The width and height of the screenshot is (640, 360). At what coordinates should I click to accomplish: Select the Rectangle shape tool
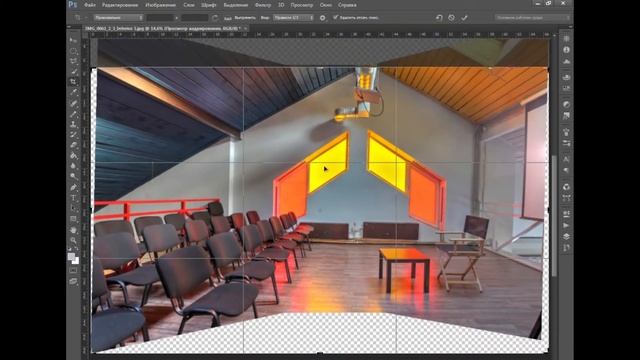click(73, 219)
